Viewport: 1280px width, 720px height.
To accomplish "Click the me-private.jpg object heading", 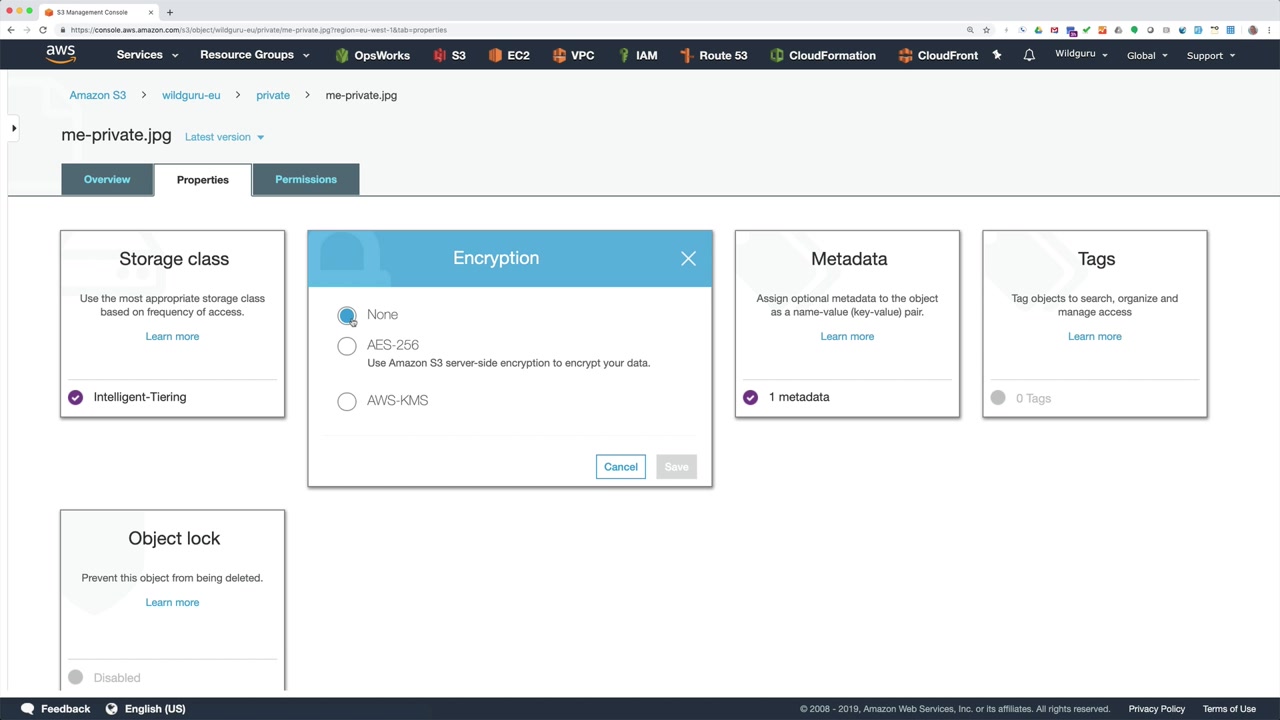I will point(116,135).
